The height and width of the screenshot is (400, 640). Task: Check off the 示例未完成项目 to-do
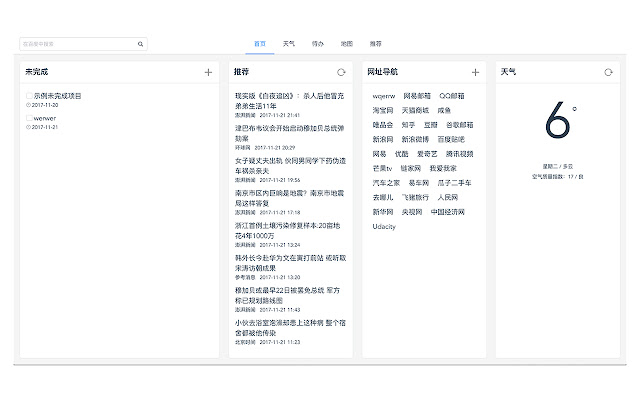point(29,96)
